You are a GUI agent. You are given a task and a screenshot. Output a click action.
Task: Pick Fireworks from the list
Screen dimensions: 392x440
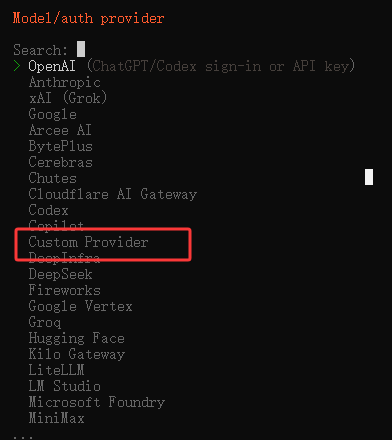tap(64, 290)
